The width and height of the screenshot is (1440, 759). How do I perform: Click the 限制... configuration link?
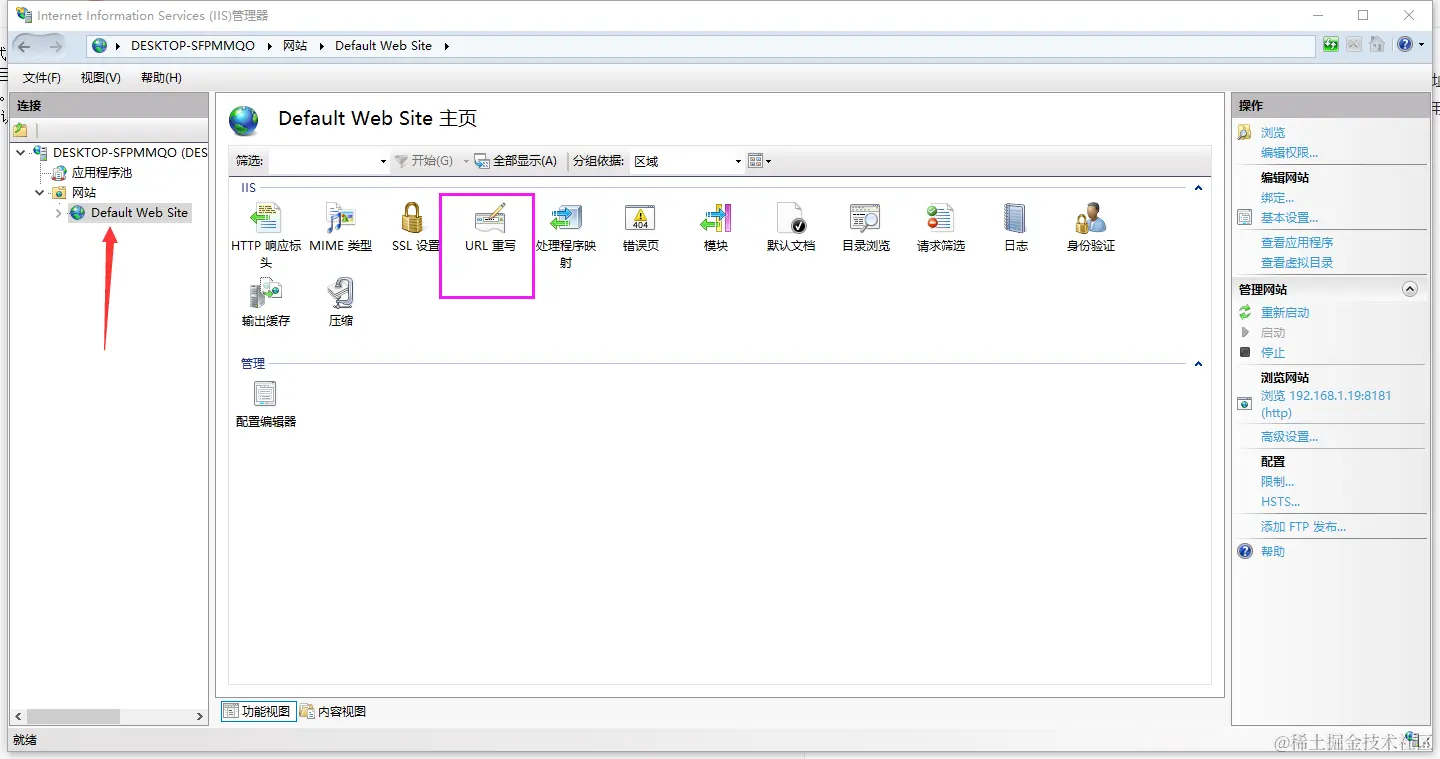(1277, 482)
